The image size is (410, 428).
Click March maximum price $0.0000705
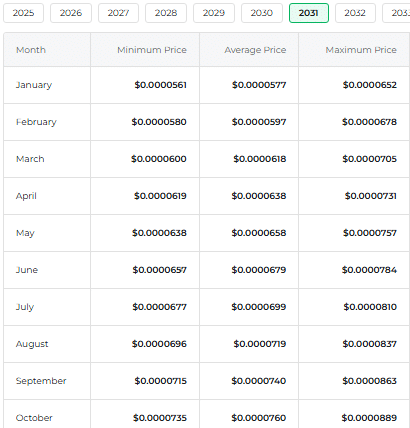click(x=370, y=159)
